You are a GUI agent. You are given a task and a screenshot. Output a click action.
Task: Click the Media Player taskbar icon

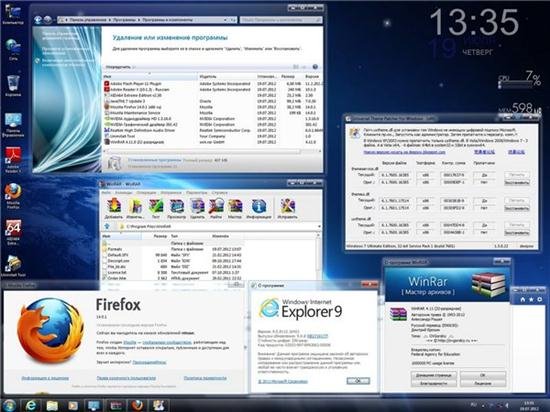73,405
